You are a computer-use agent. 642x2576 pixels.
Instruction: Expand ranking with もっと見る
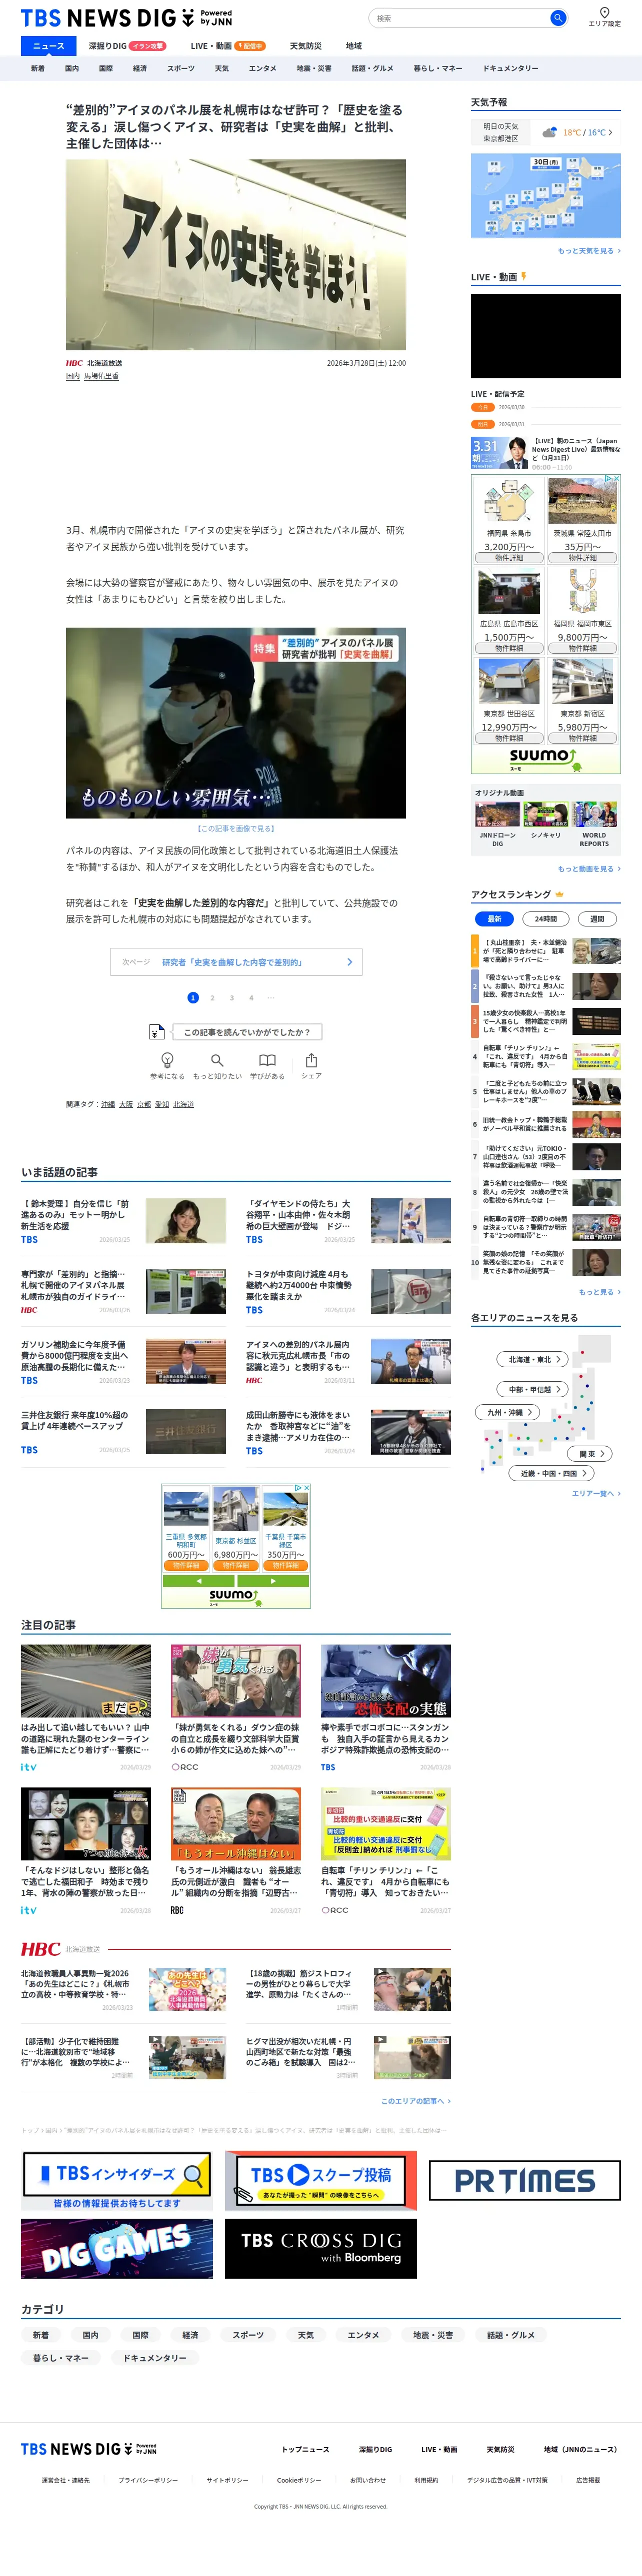[x=599, y=1292]
